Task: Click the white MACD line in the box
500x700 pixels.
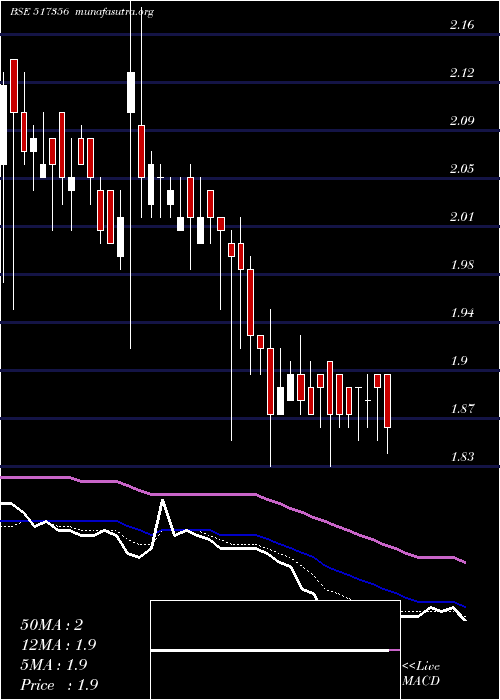Action: [x=270, y=651]
